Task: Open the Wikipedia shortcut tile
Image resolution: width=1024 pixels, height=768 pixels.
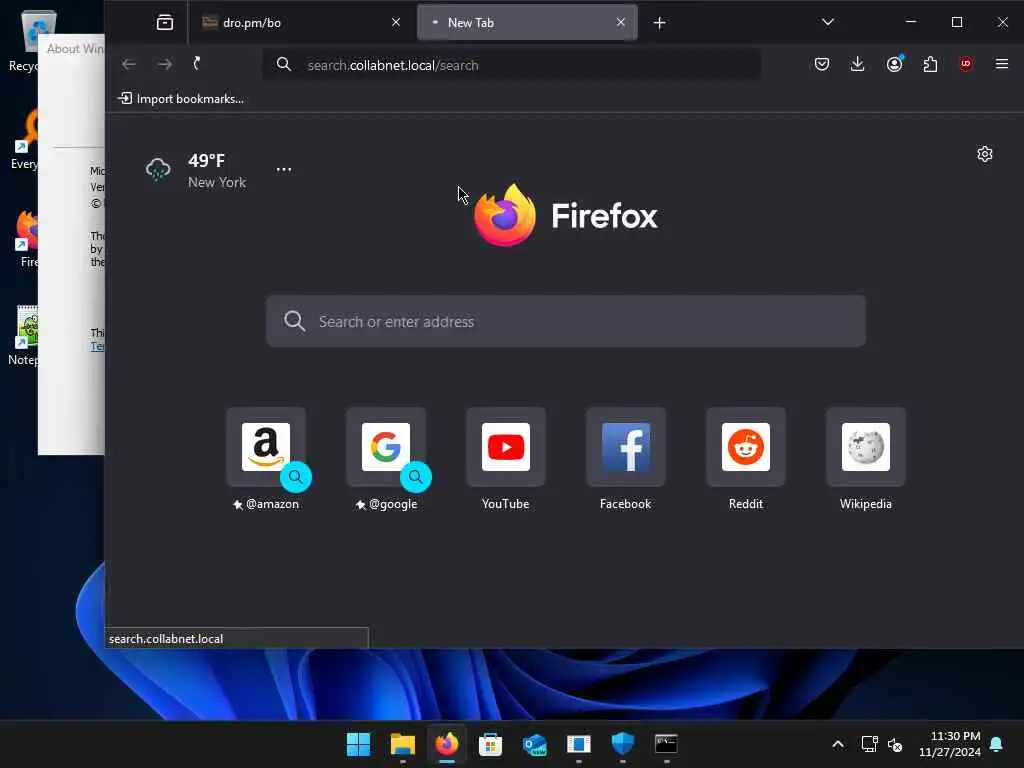Action: click(865, 458)
